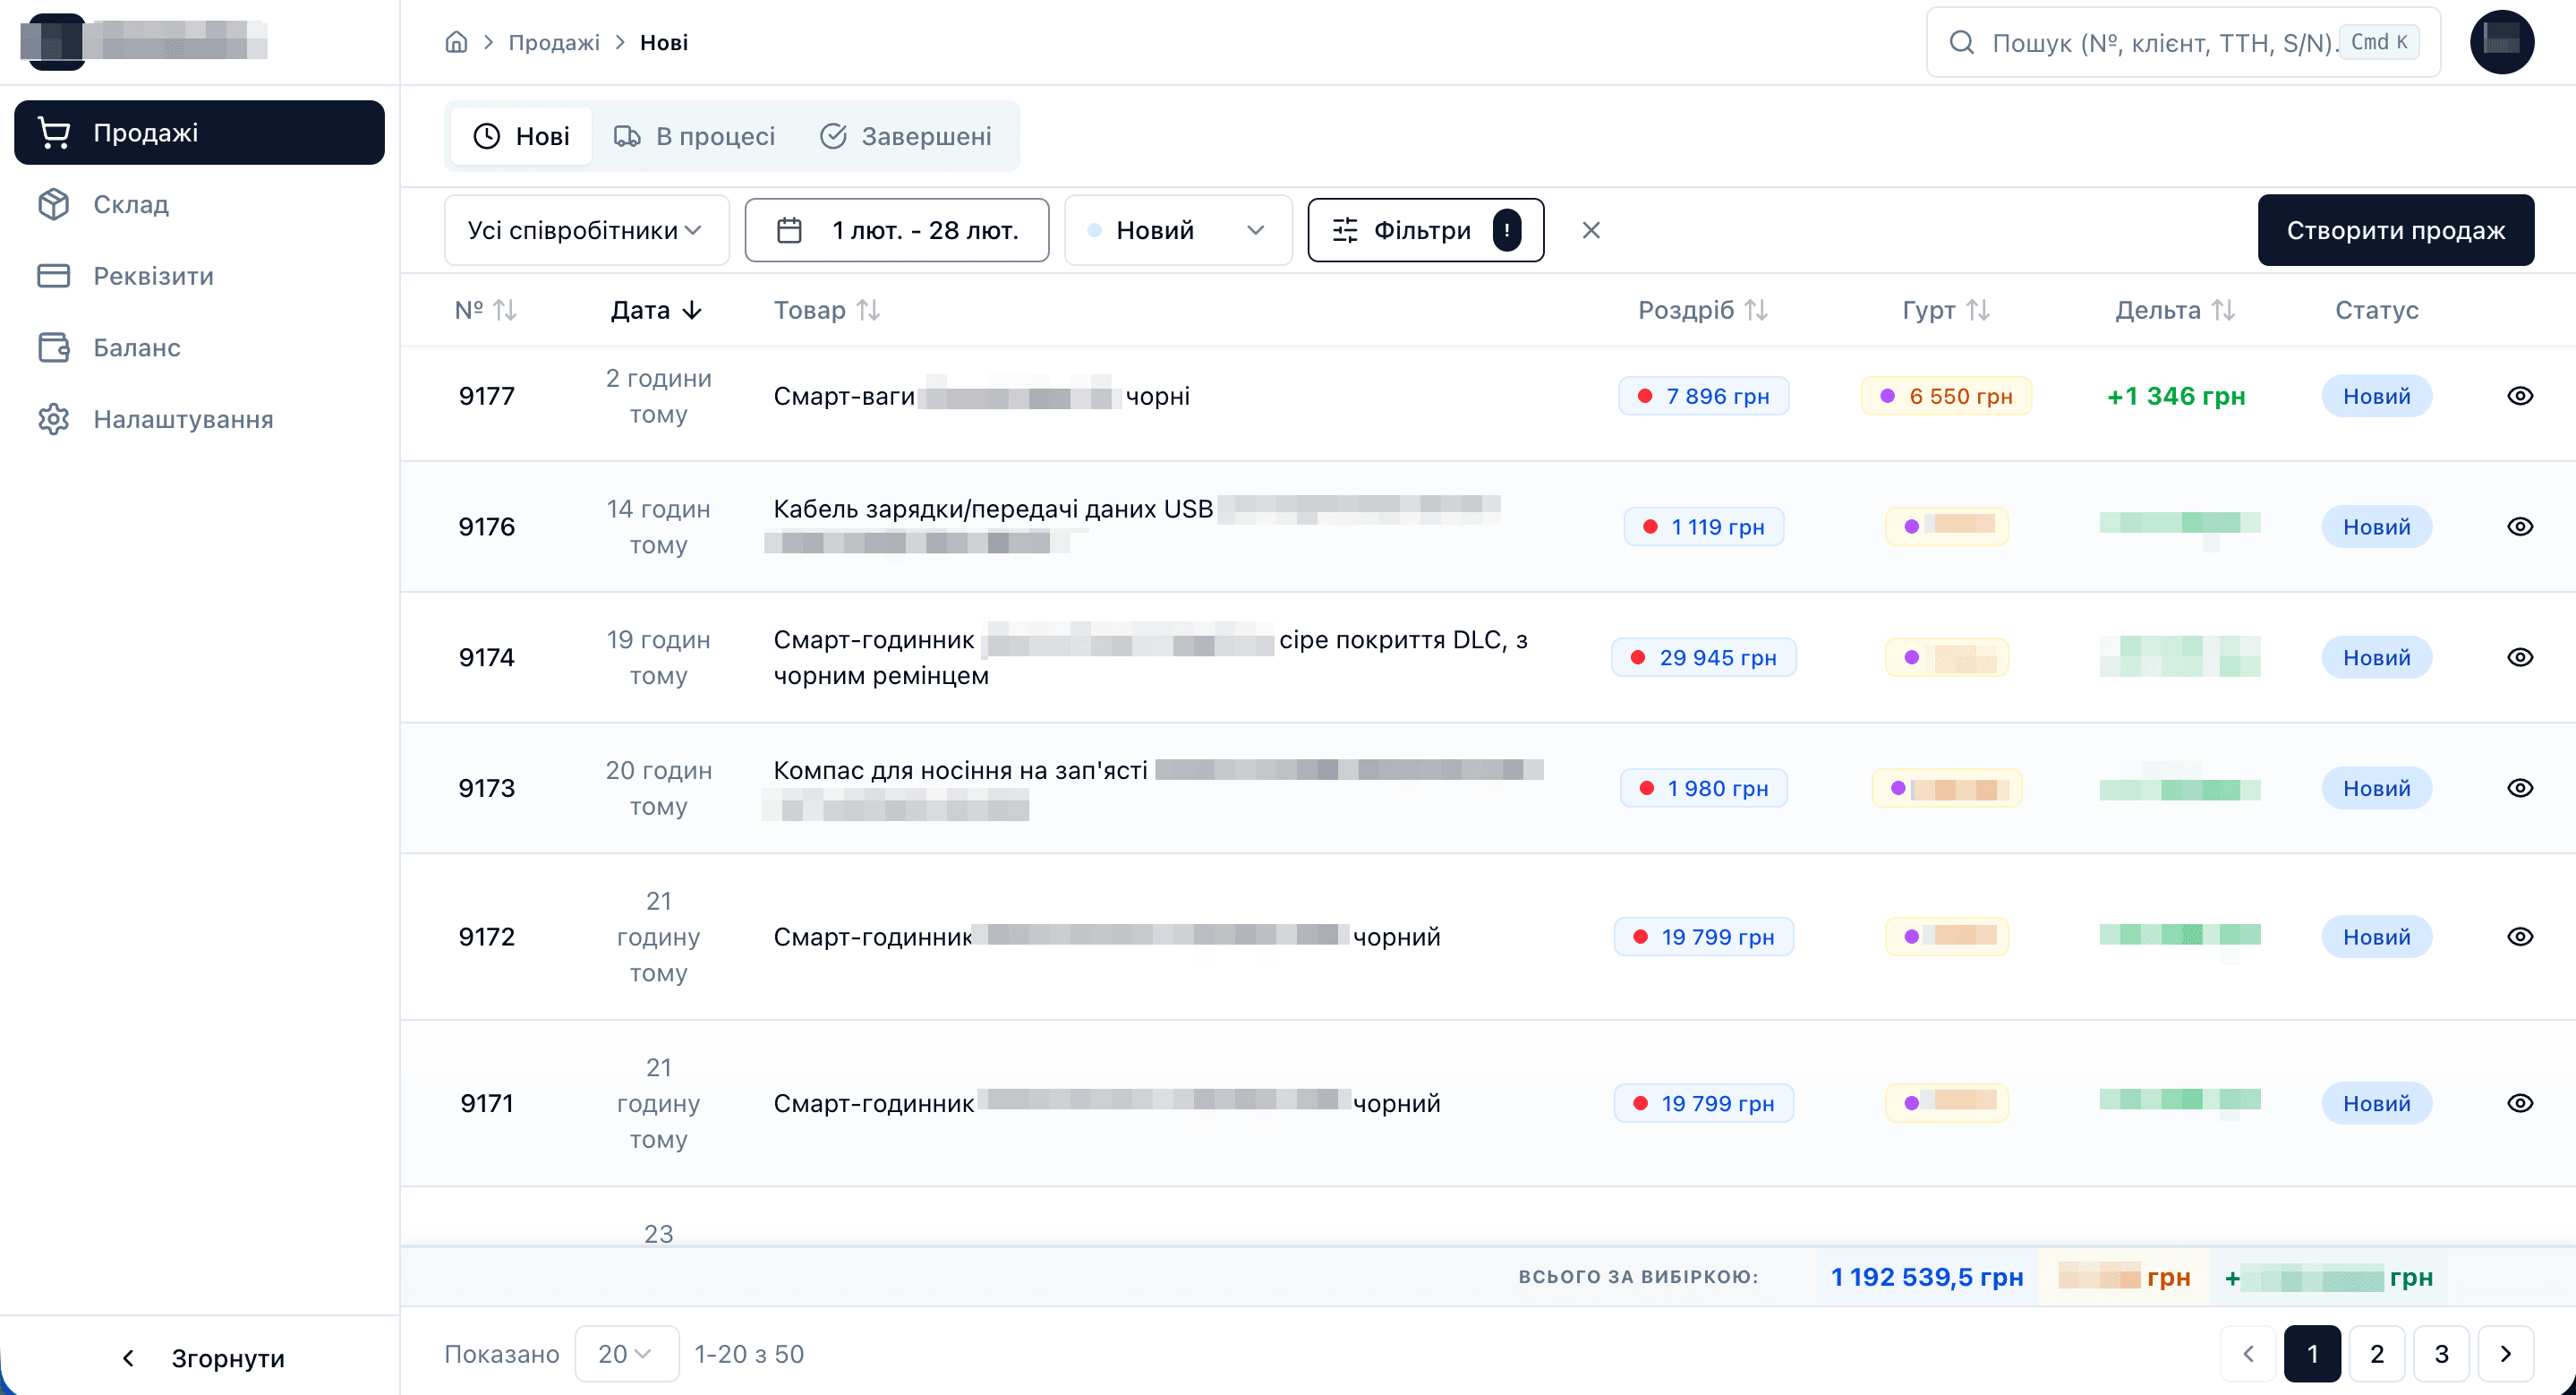Open Налаштування settings
2576x1395 pixels.
tap(182, 419)
